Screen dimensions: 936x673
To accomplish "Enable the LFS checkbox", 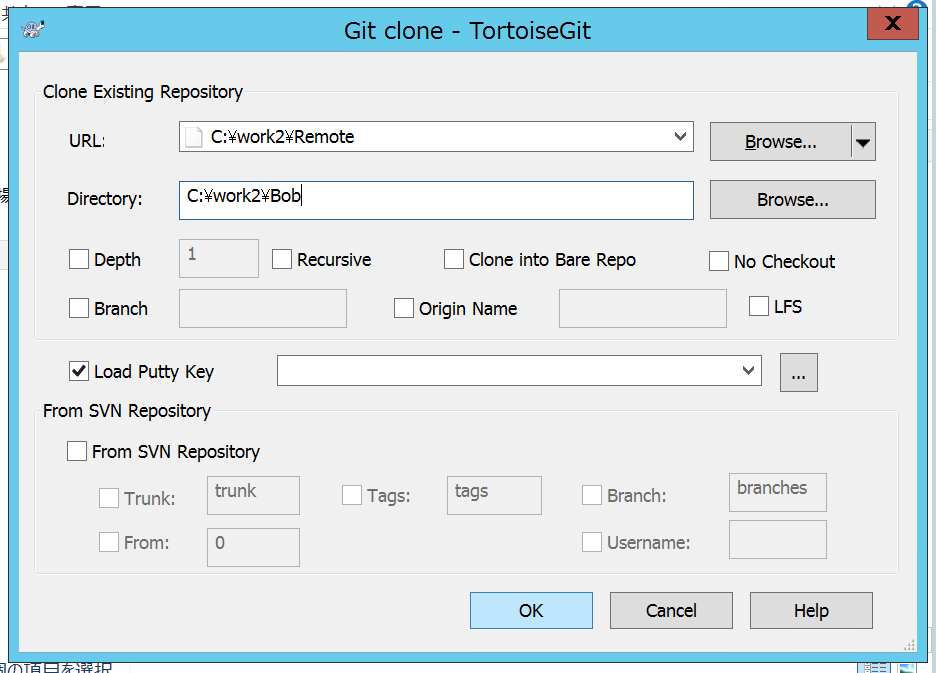I will coord(759,306).
